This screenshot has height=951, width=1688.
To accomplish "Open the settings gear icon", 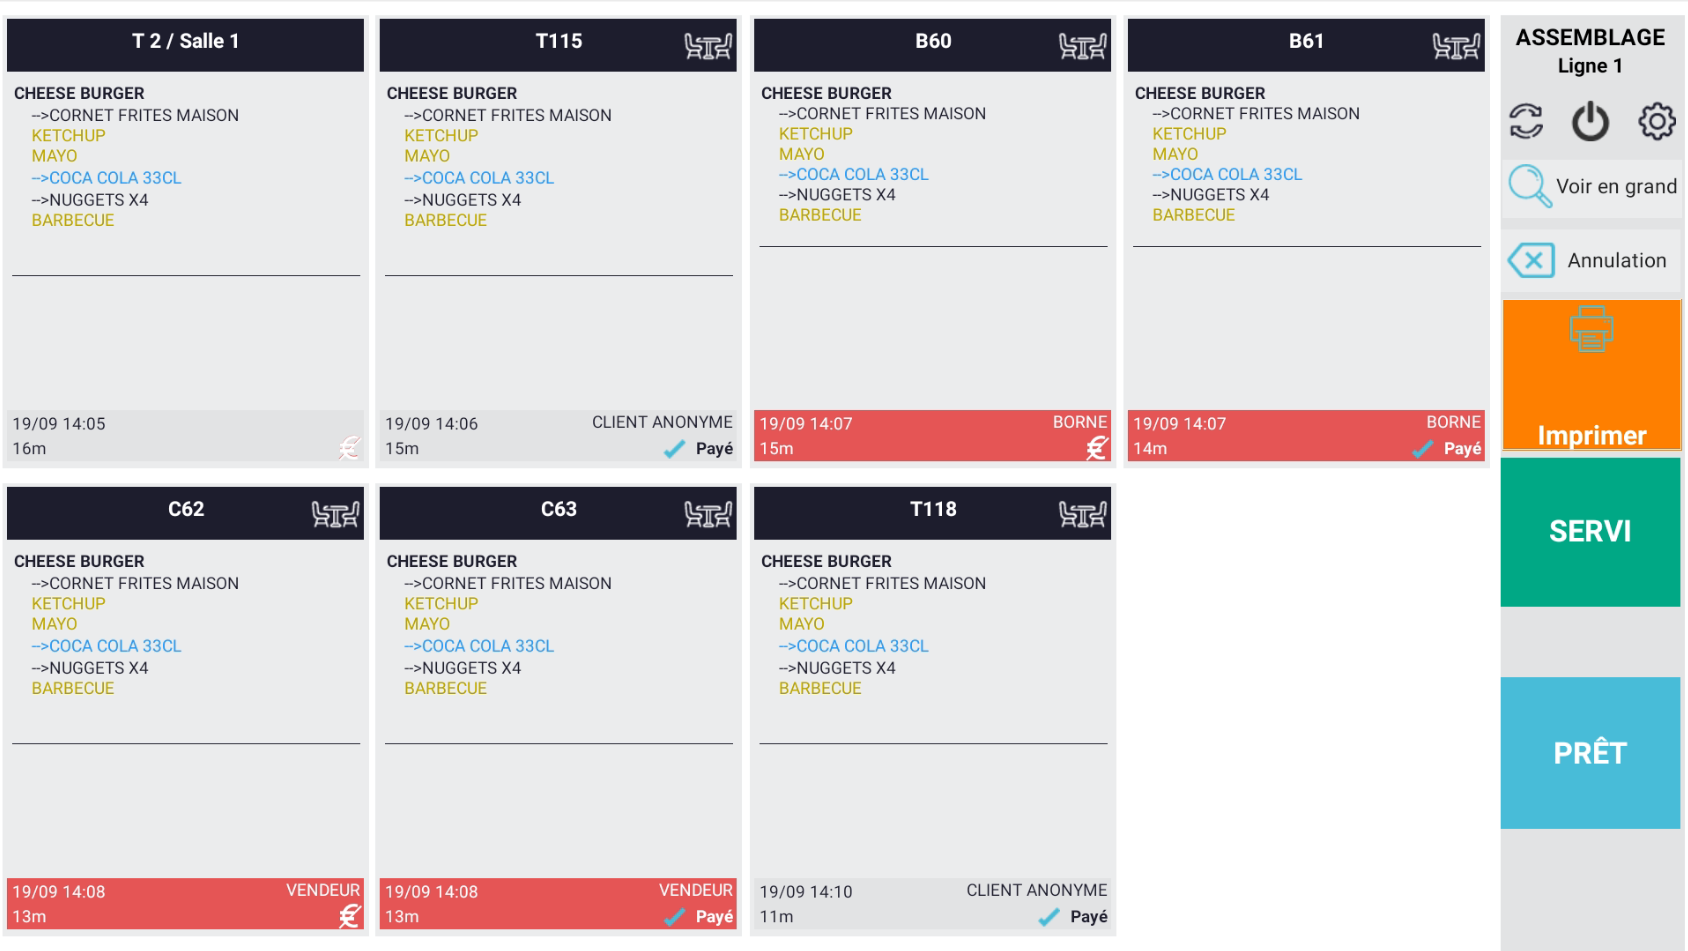I will tap(1656, 122).
